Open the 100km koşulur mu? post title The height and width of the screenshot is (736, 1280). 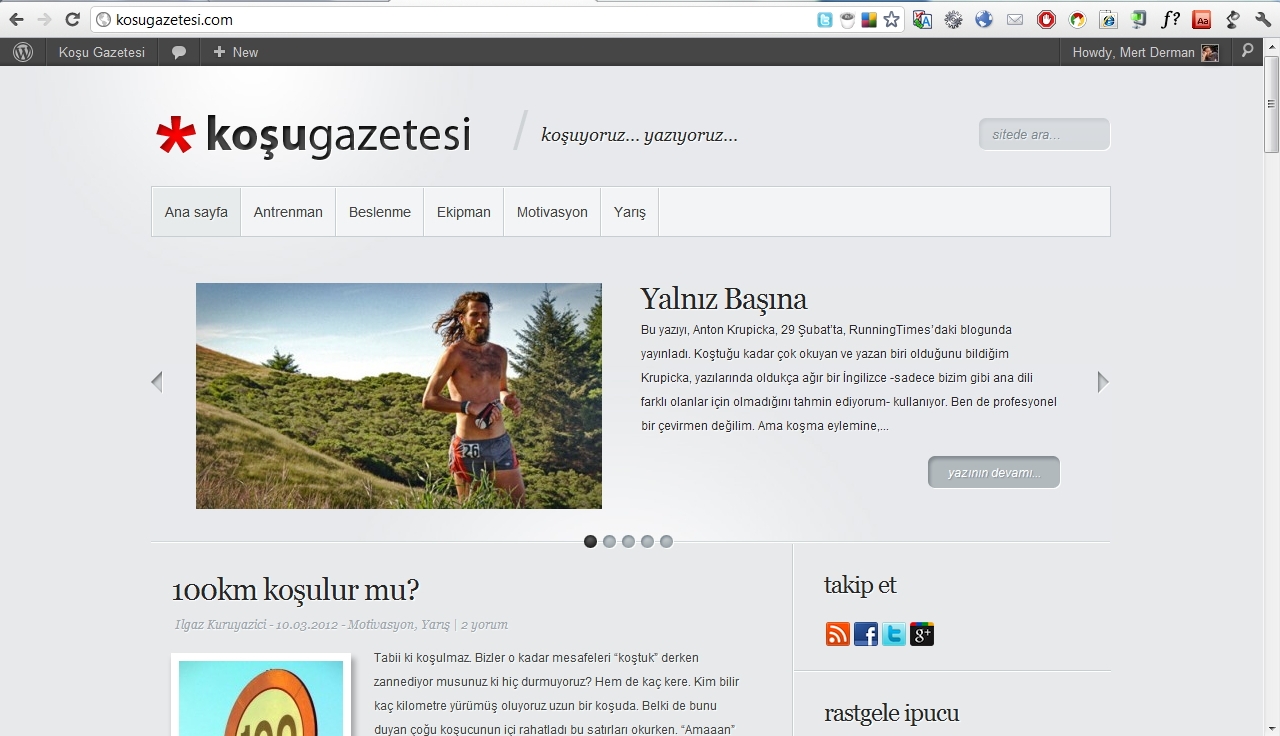(x=295, y=589)
